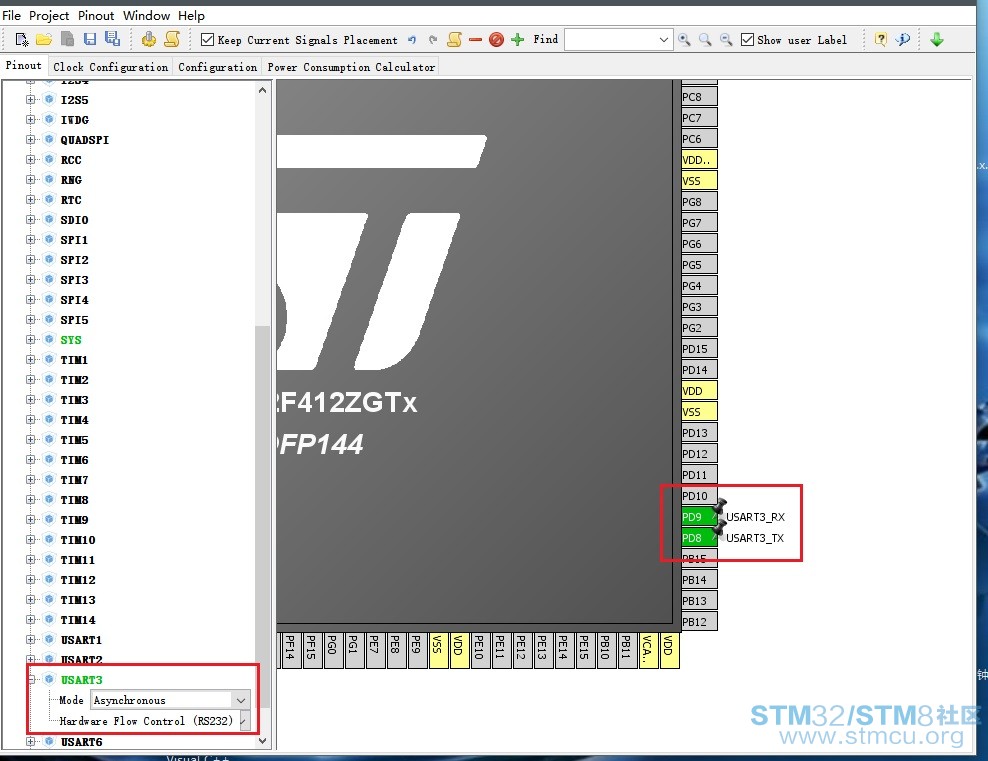Screen dimensions: 988x761
Task: Open the Window menu
Action: coord(146,15)
